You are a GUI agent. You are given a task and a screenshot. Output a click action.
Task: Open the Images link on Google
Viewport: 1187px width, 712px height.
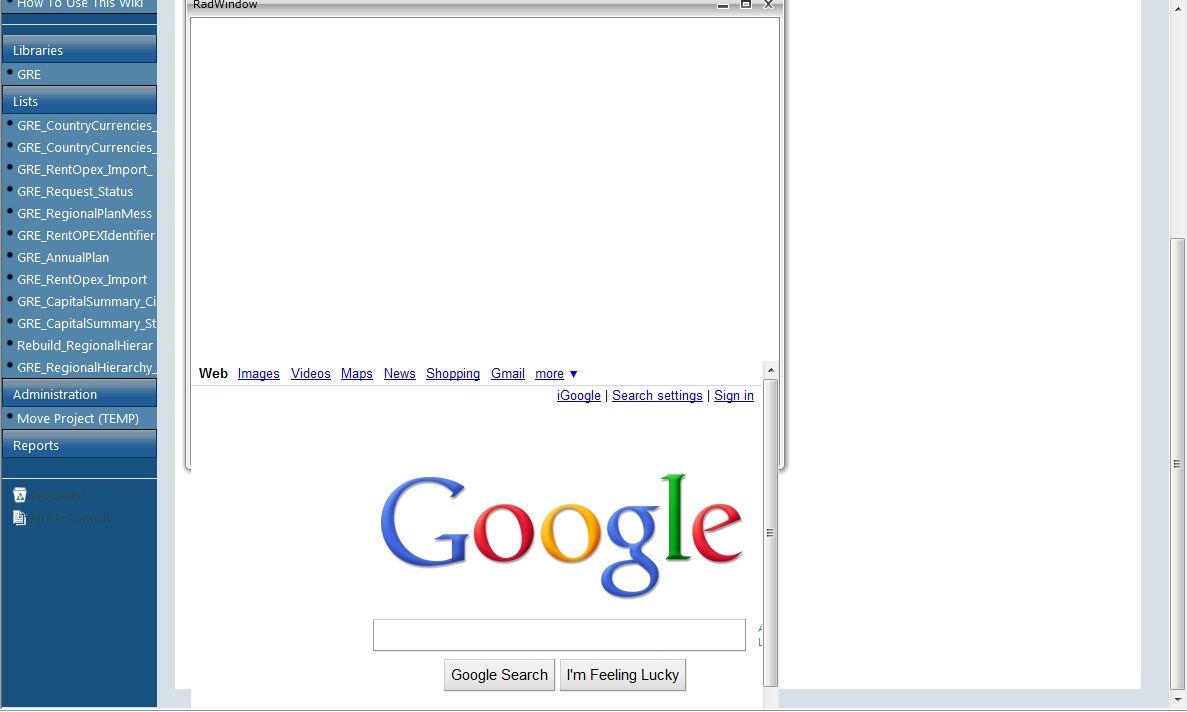(x=258, y=374)
